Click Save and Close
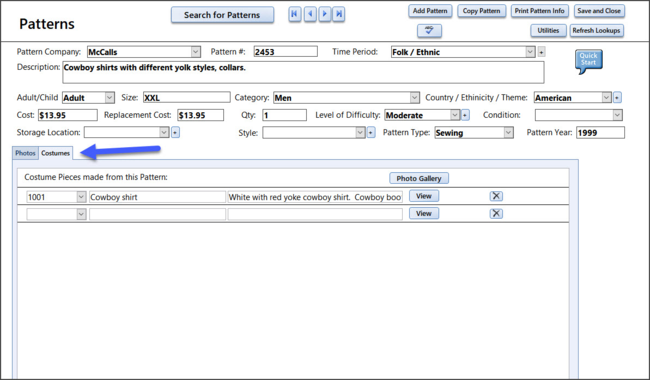The height and width of the screenshot is (380, 650). pyautogui.click(x=599, y=11)
